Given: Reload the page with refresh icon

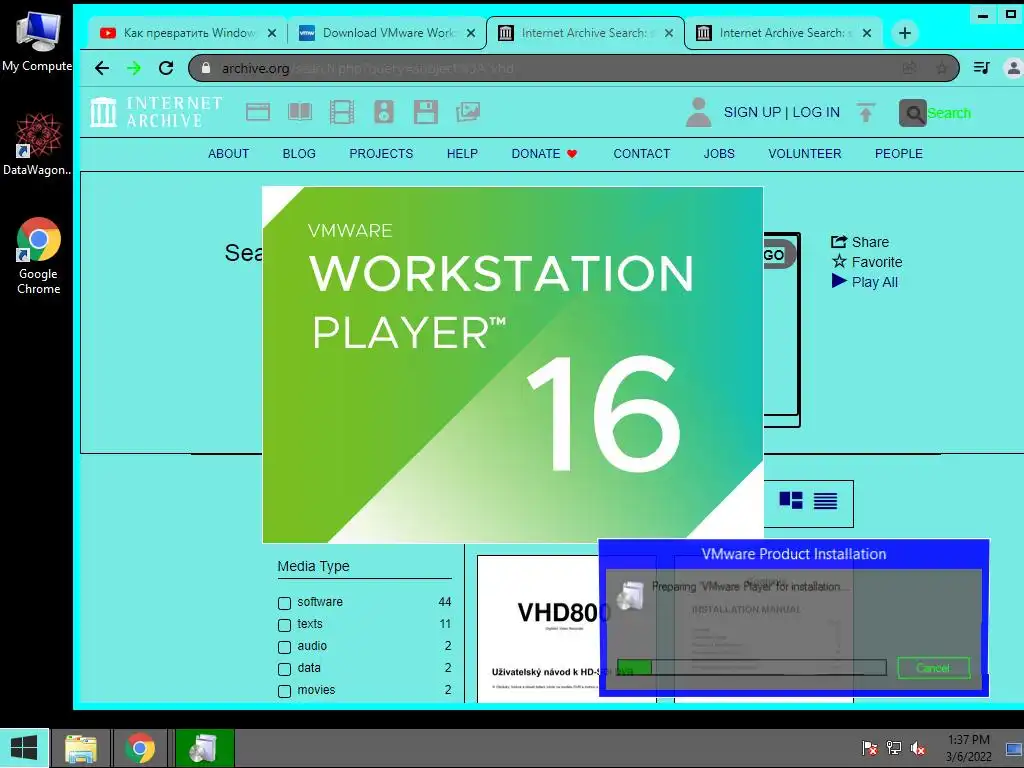Looking at the screenshot, I should [166, 68].
